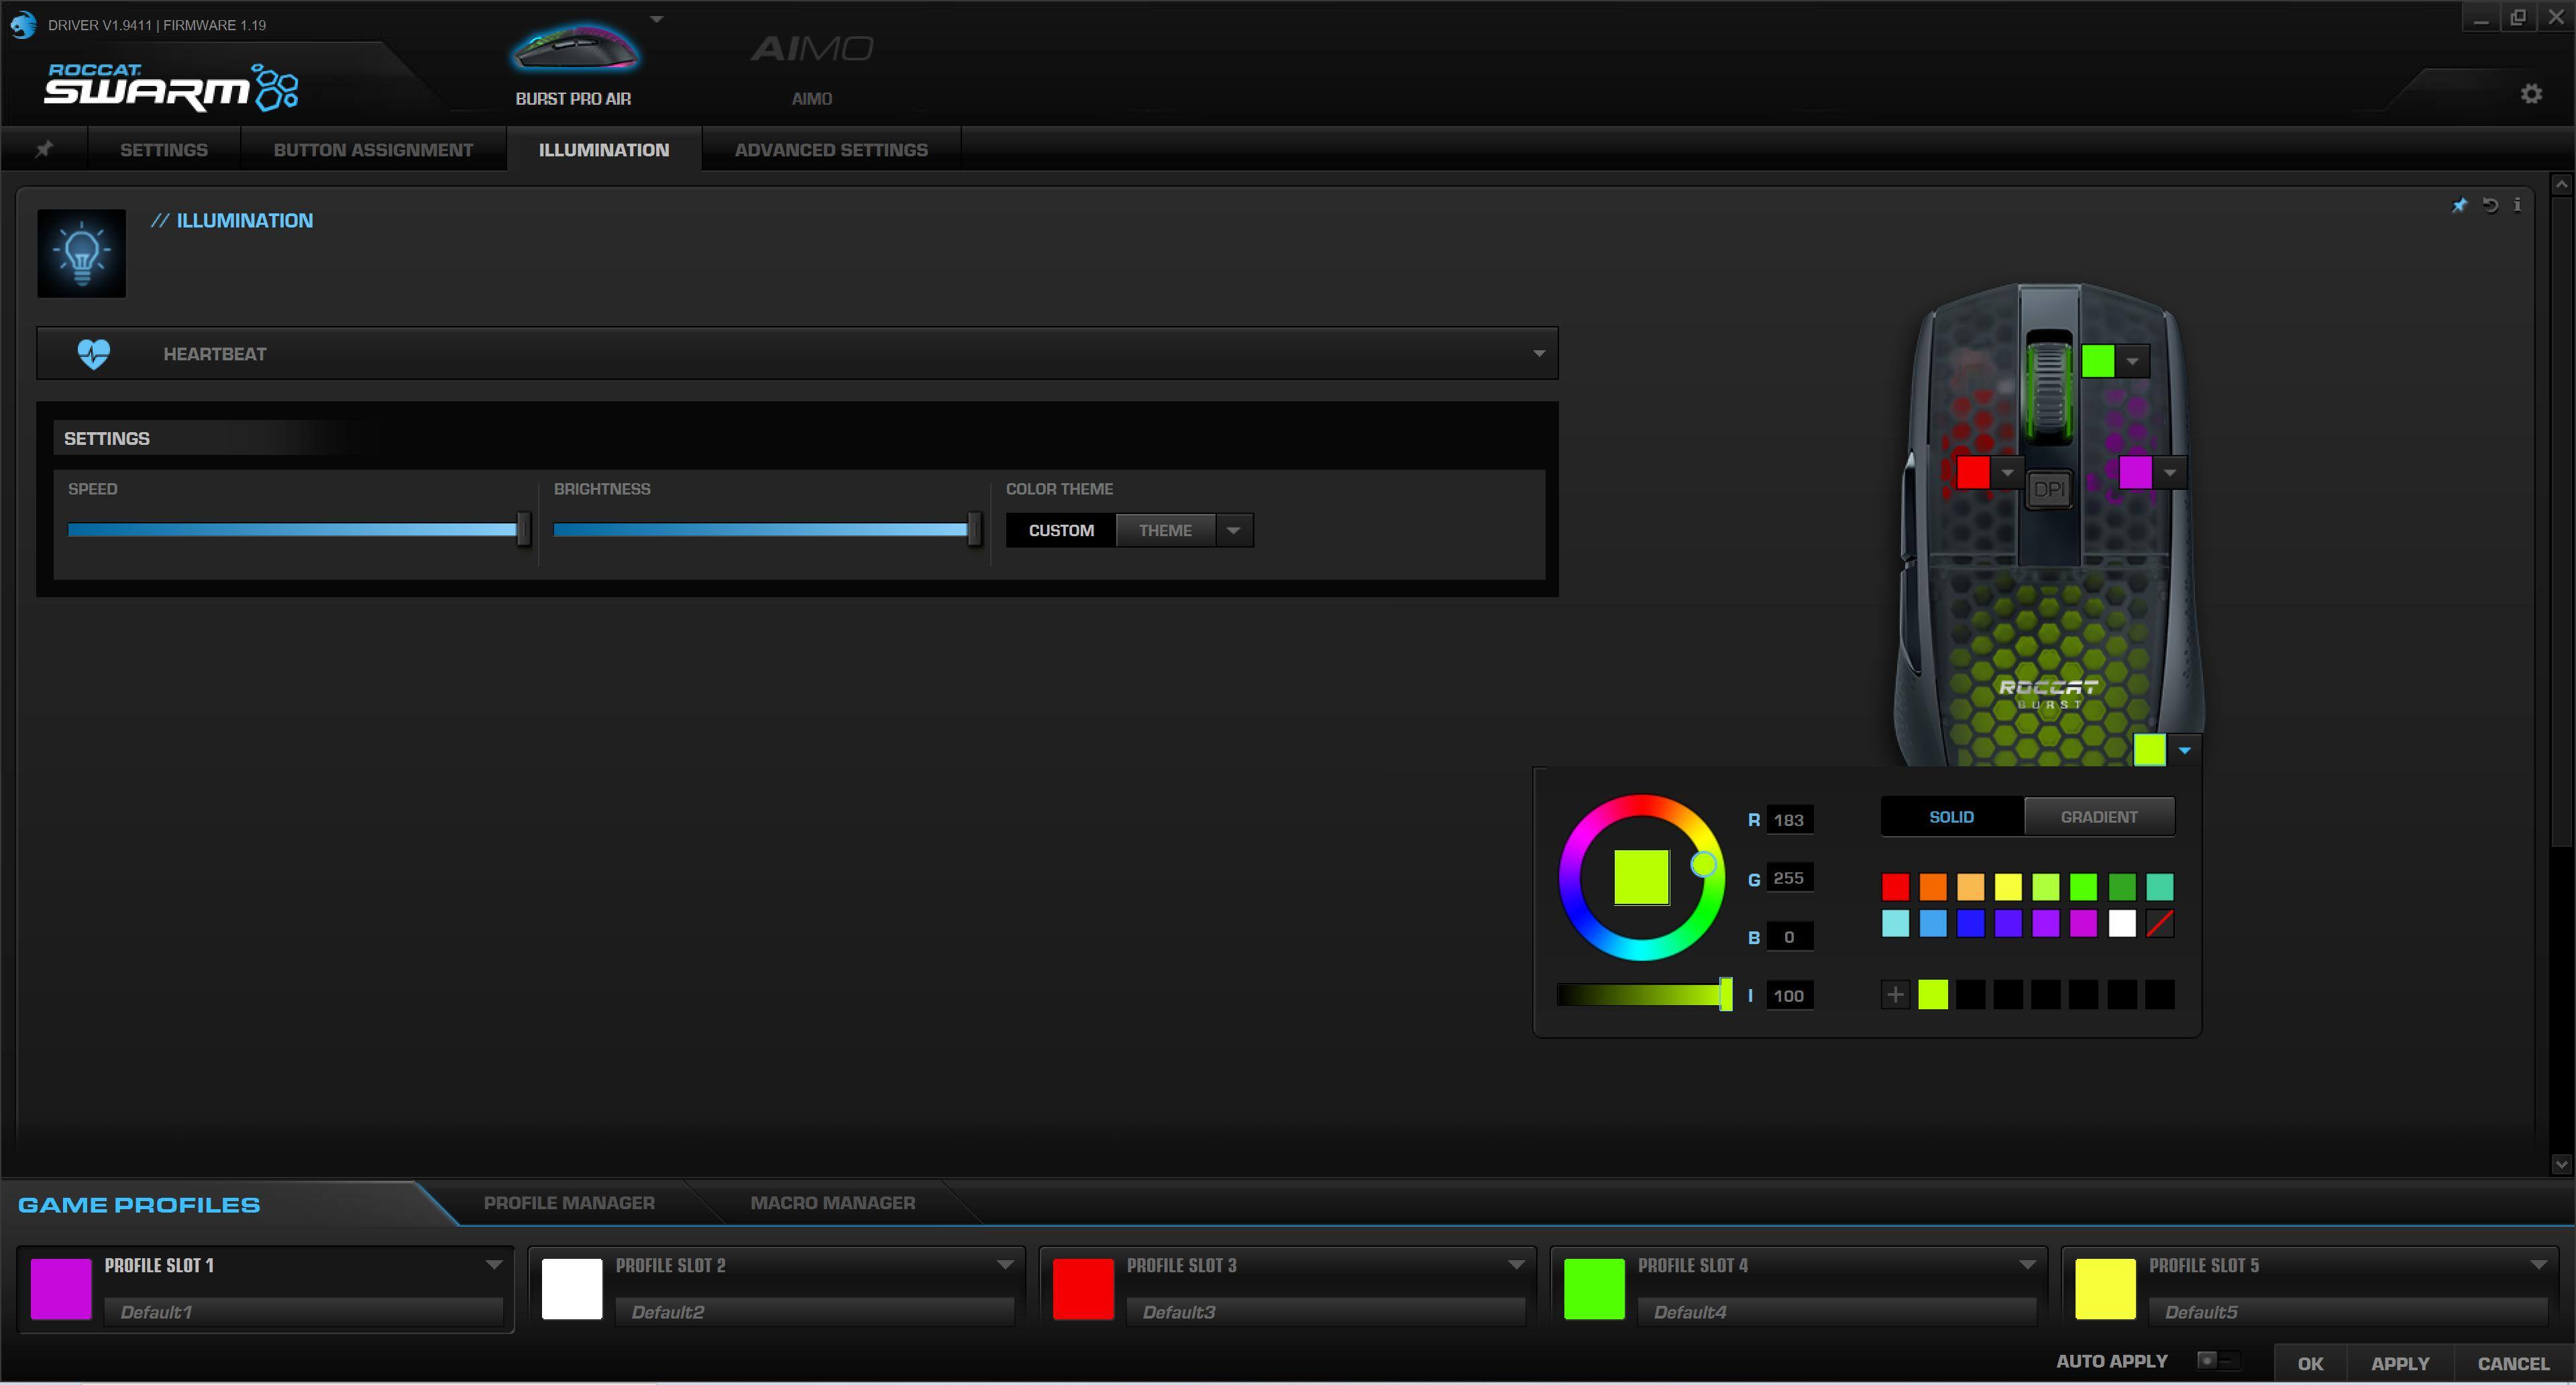Image resolution: width=2576 pixels, height=1385 pixels.
Task: Switch to Button Assignment tab
Action: click(x=373, y=150)
